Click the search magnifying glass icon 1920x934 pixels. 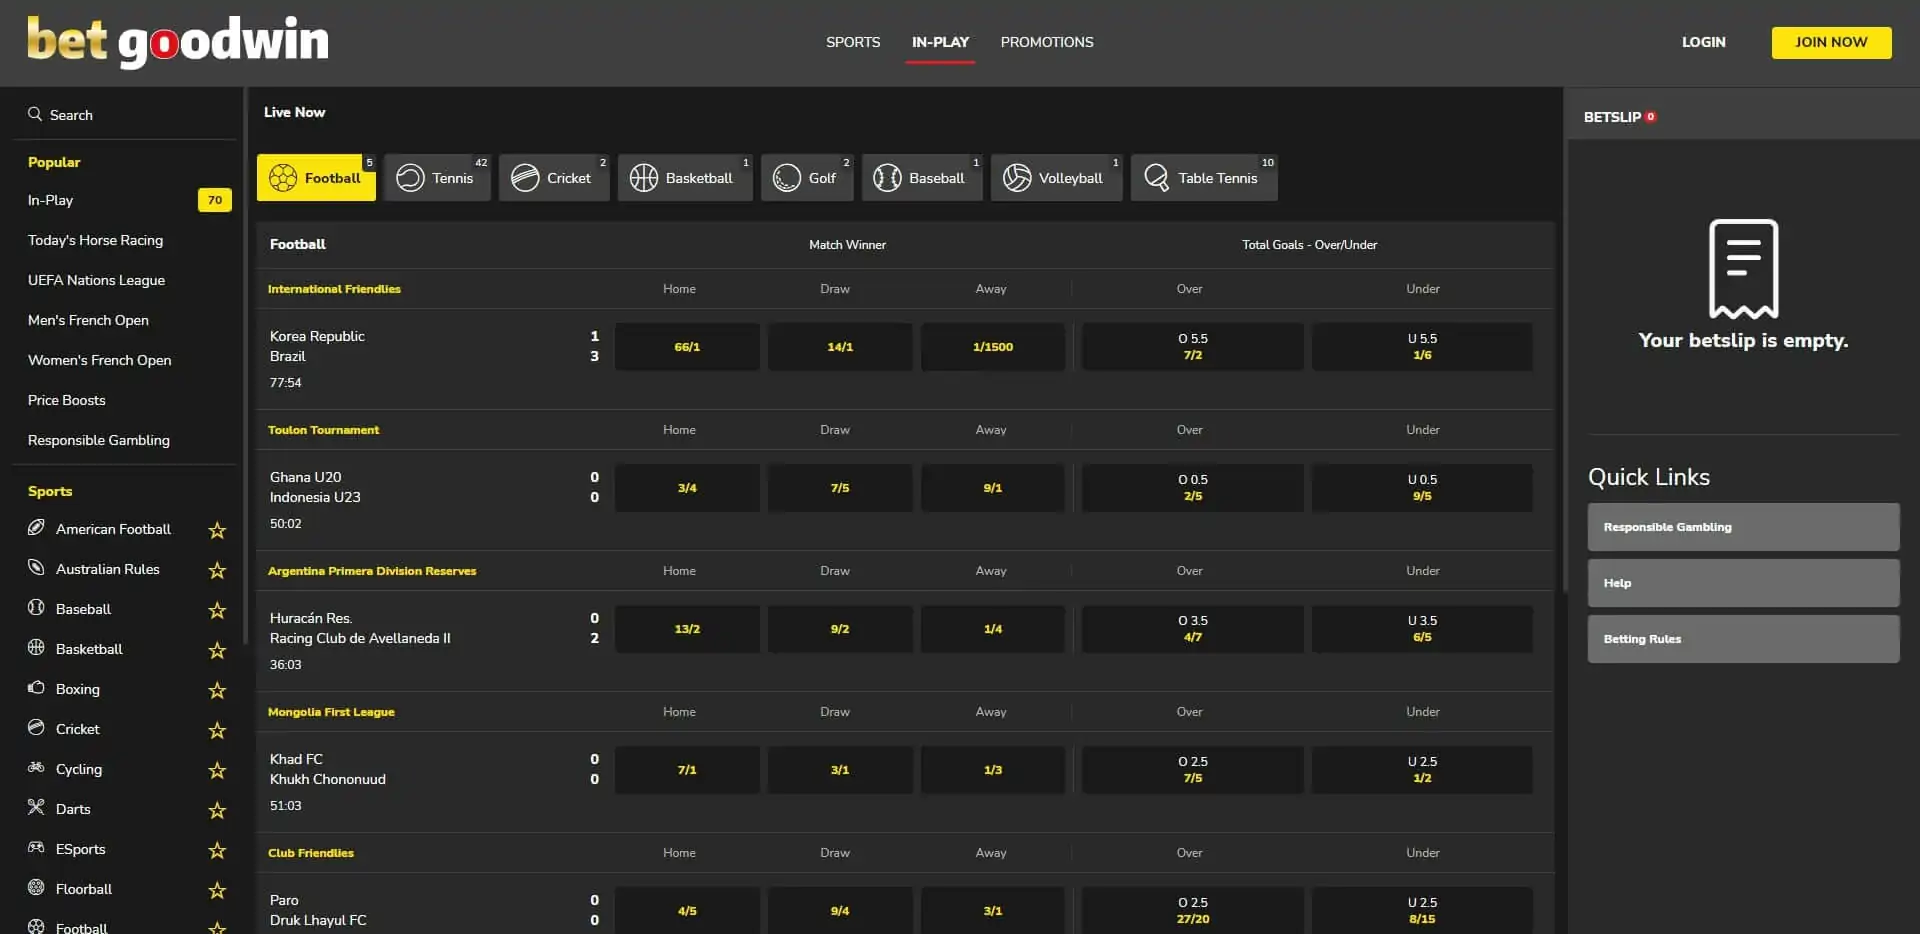(36, 114)
